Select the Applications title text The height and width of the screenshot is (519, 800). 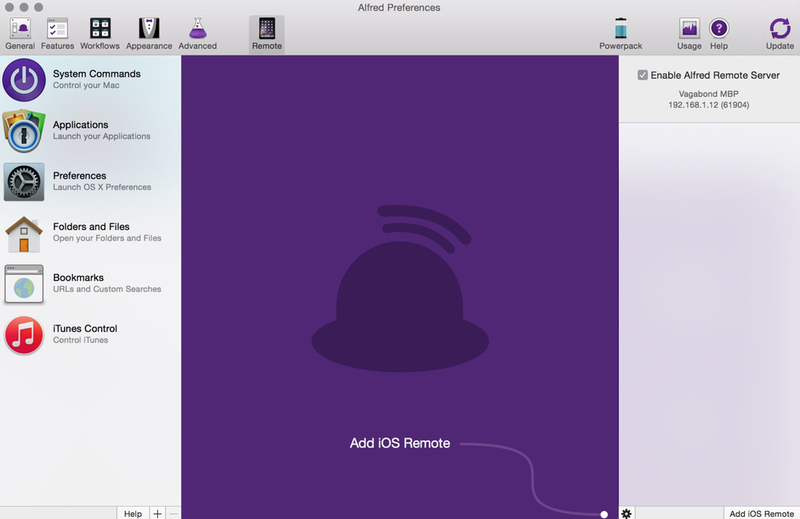tap(81, 125)
